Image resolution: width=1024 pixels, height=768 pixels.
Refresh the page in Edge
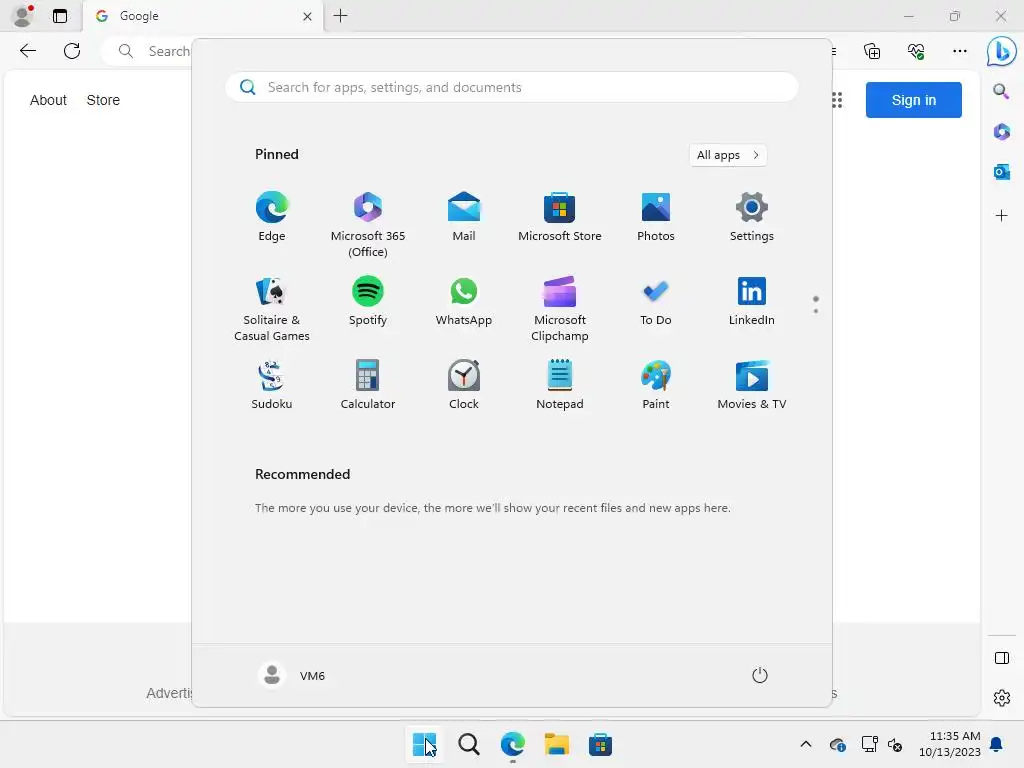tap(72, 51)
